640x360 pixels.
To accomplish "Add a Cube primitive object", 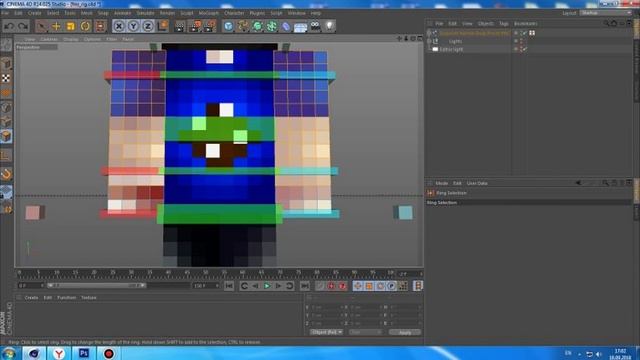I will (x=228, y=26).
